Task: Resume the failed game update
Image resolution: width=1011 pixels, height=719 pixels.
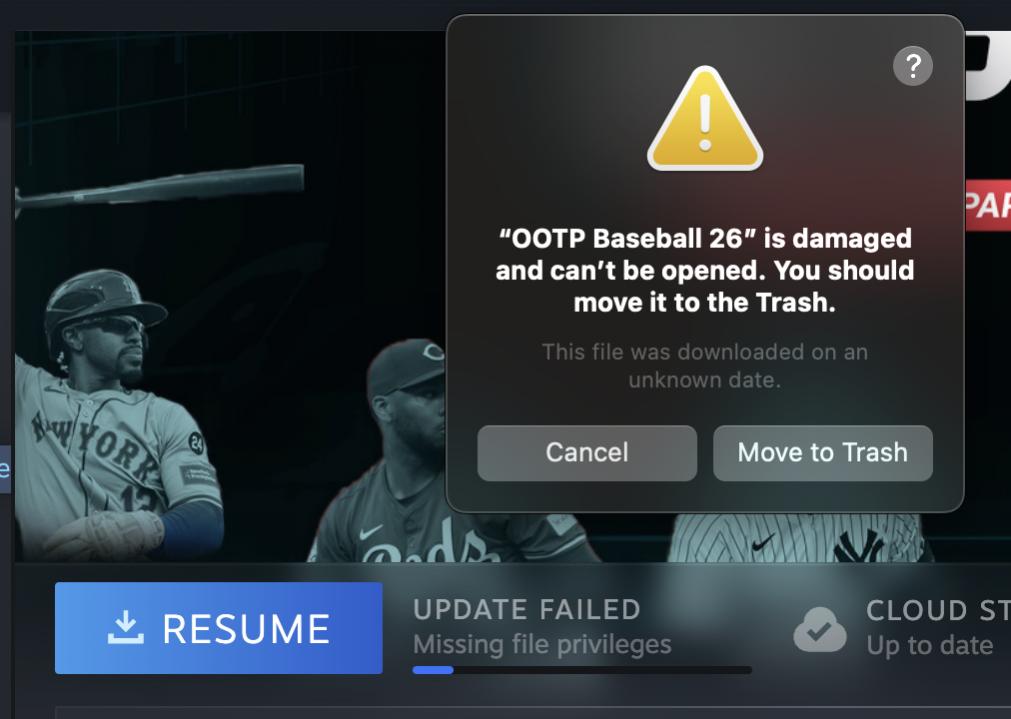Action: 219,628
